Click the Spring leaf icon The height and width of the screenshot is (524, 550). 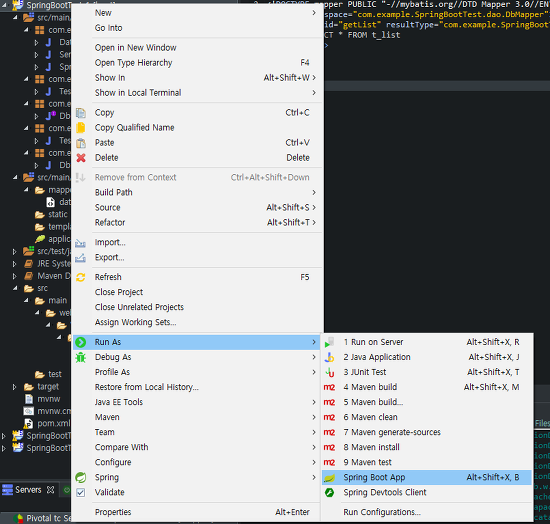click(x=81, y=478)
